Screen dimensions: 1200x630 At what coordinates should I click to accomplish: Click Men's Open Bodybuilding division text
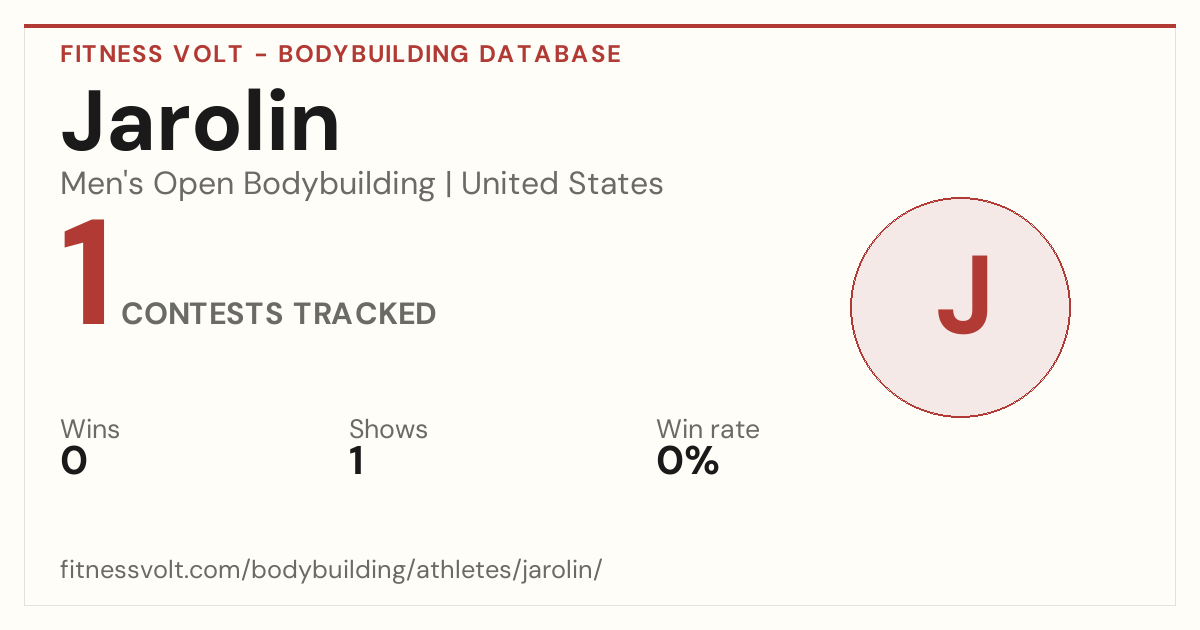pyautogui.click(x=248, y=184)
